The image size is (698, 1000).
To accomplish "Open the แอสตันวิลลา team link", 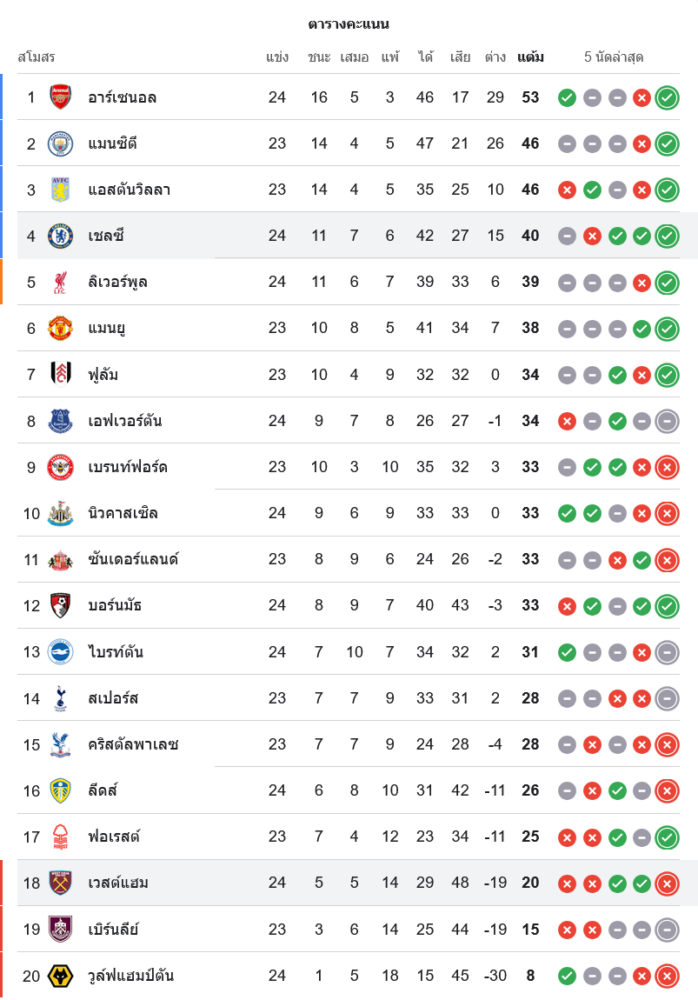I will click(129, 189).
